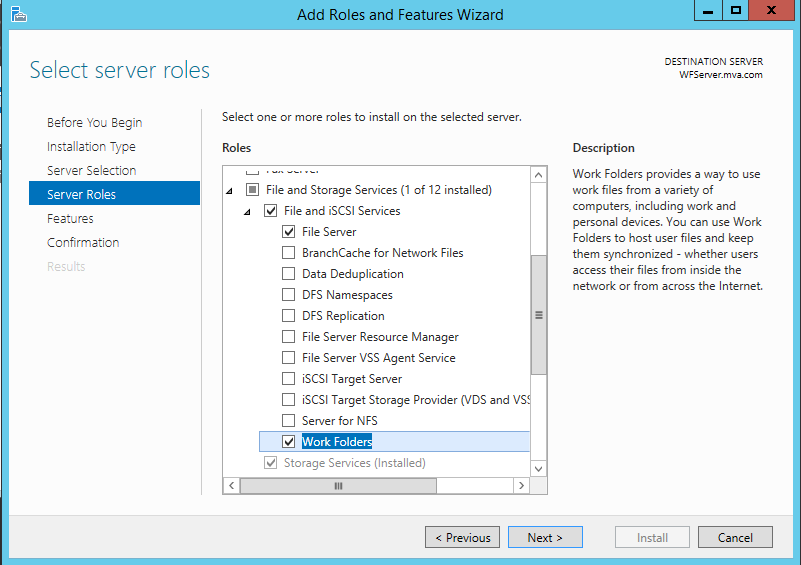Click the vertical scrollbar thumb in roles list
This screenshot has height=565, width=801.
coord(539,315)
